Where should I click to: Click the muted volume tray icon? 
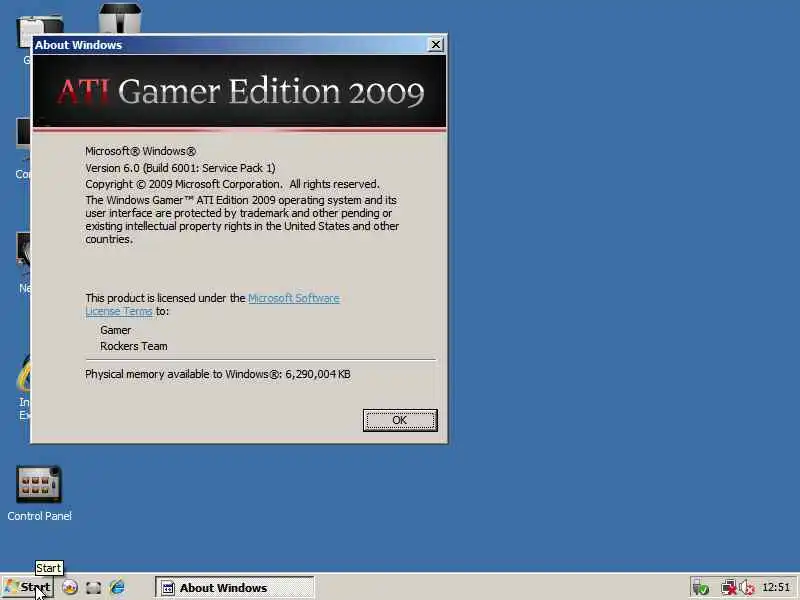click(747, 588)
